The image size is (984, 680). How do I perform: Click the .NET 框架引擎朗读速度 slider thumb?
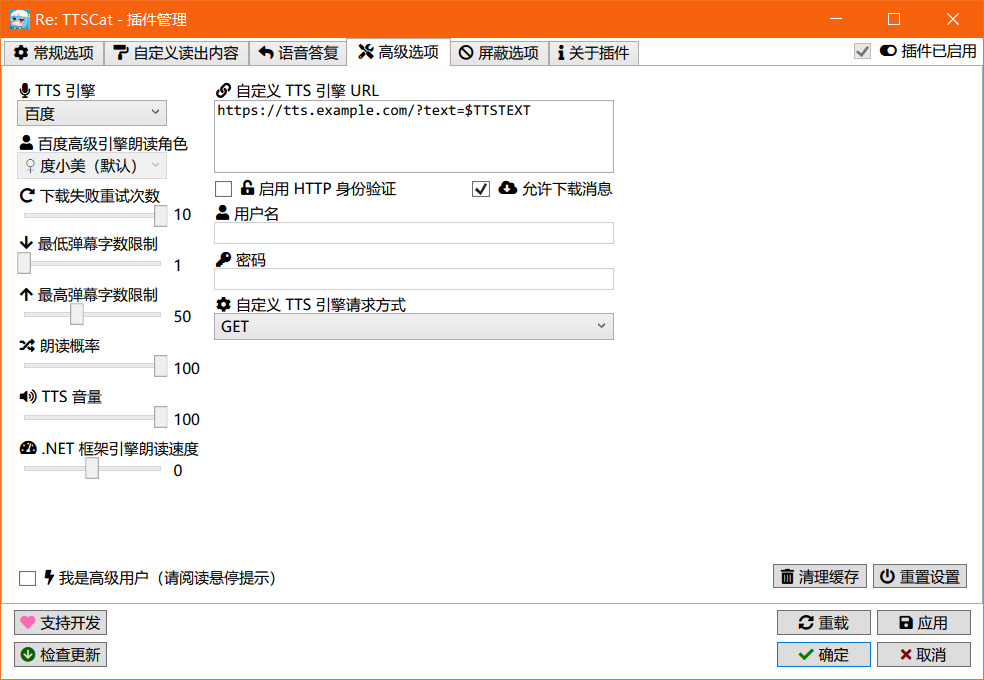[x=92, y=469]
